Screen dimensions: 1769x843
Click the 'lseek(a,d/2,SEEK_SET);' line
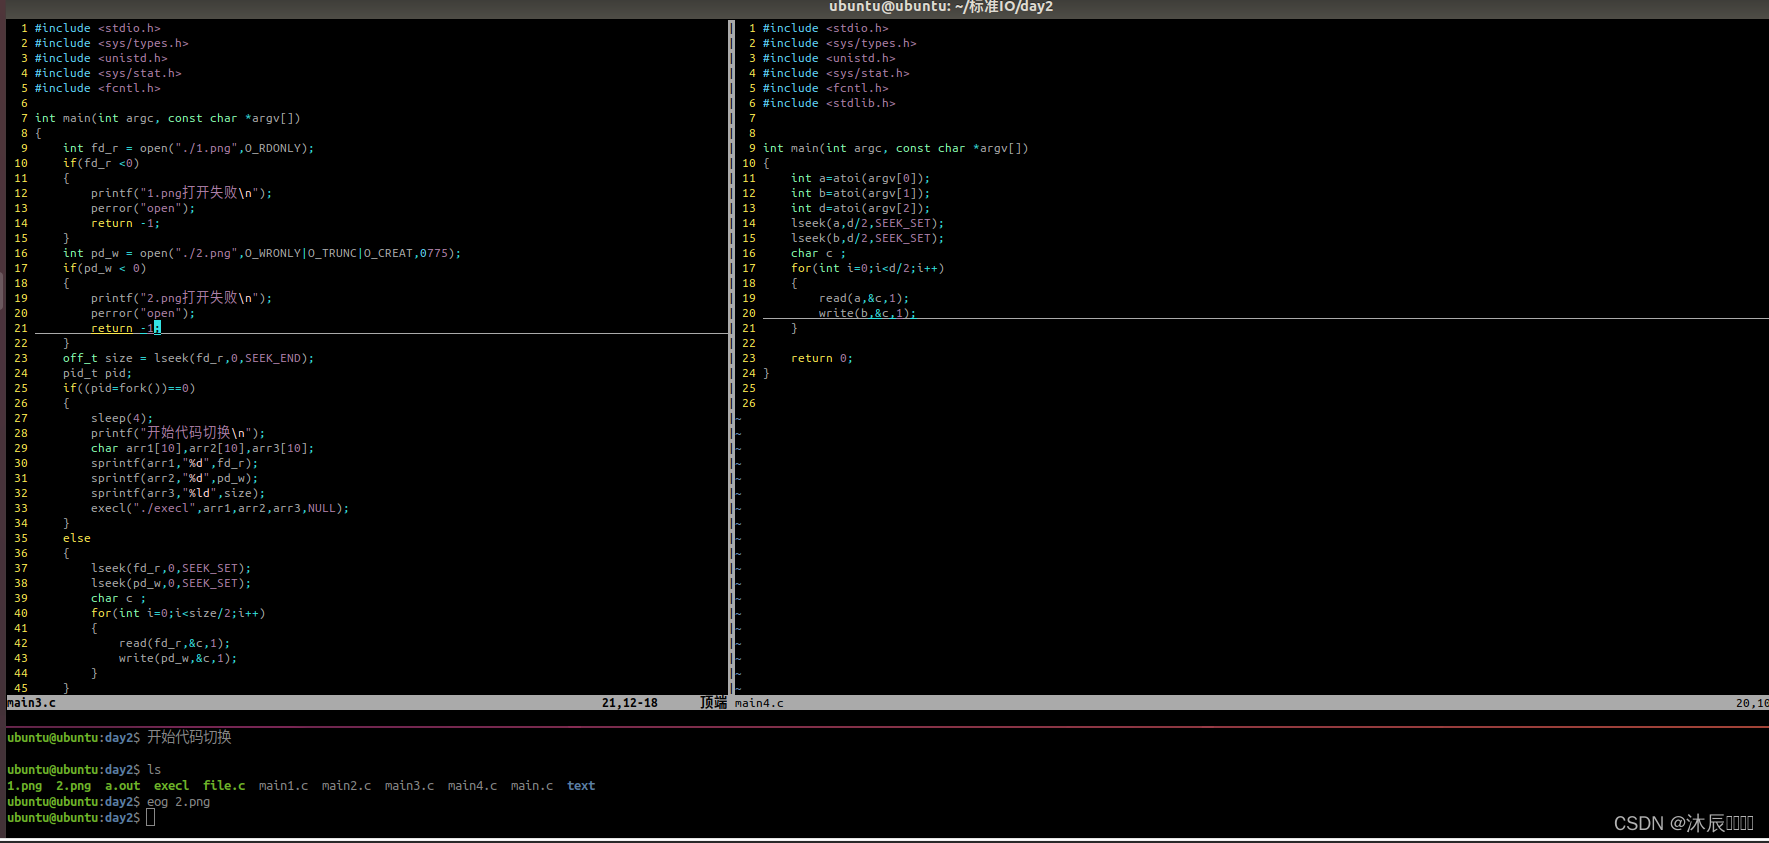(x=867, y=223)
